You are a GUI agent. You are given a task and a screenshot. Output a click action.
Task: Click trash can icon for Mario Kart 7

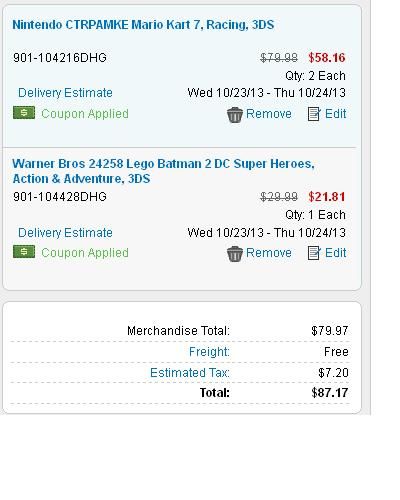coord(235,115)
